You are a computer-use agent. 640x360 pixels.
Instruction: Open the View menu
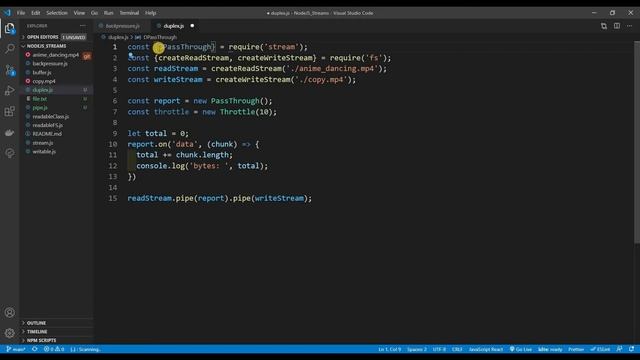(x=79, y=13)
